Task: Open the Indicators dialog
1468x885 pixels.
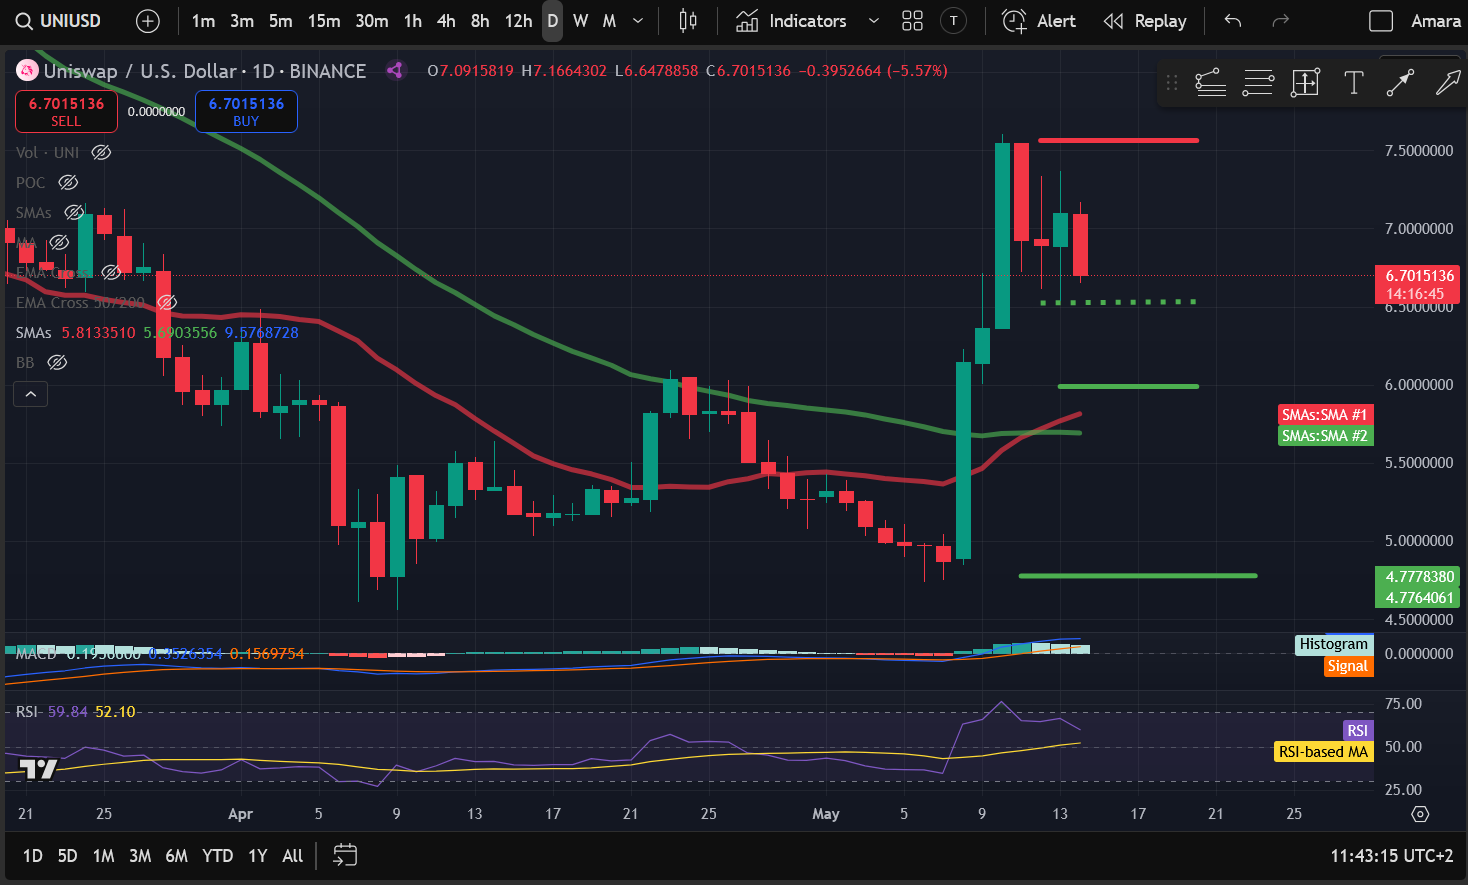Action: click(792, 21)
